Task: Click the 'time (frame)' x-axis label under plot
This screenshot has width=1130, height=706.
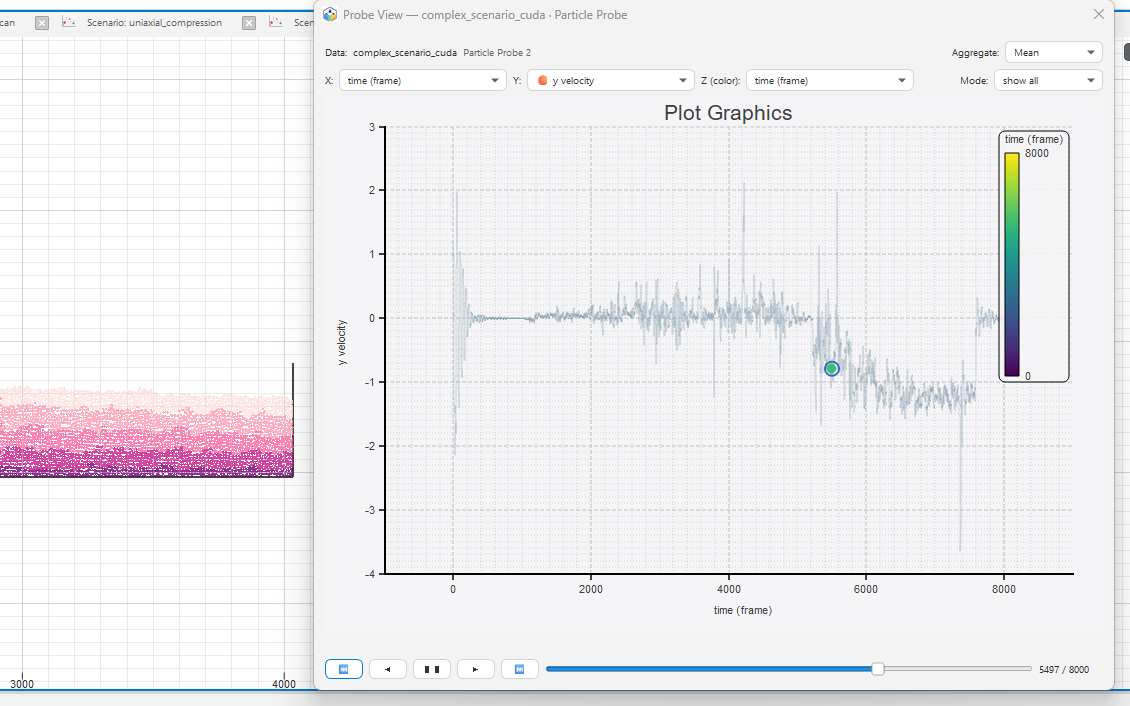Action: coord(742,610)
